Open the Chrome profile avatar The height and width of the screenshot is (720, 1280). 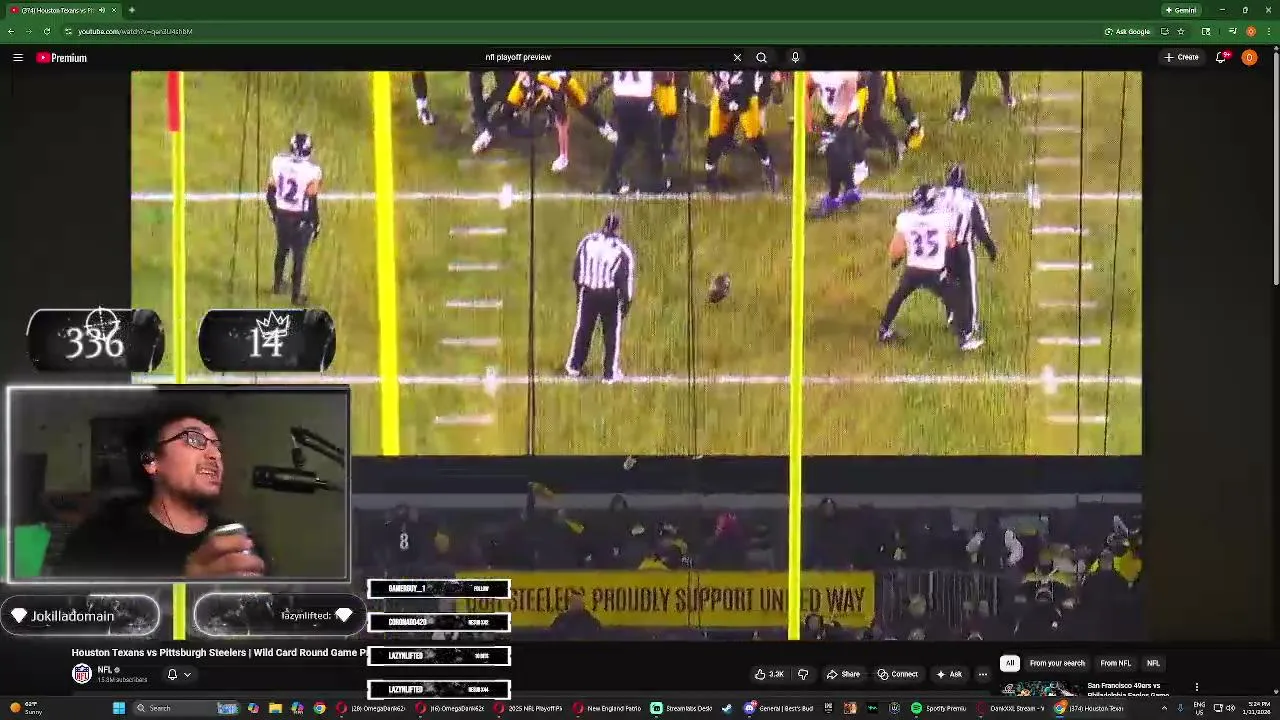click(1251, 31)
